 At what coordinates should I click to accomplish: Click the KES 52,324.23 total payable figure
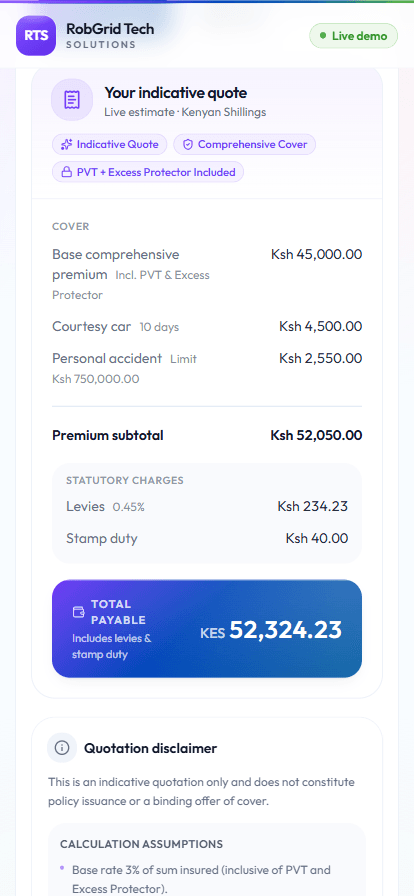[x=271, y=630]
